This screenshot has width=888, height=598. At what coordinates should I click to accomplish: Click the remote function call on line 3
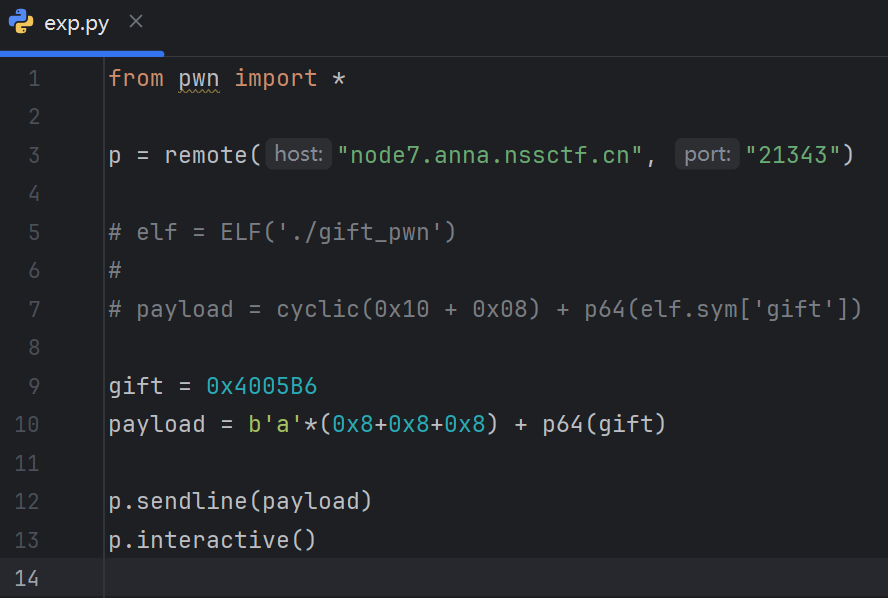click(x=206, y=155)
